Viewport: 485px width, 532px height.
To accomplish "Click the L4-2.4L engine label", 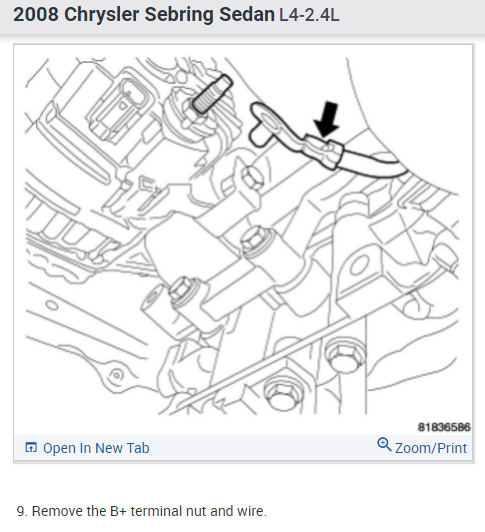I will pyautogui.click(x=309, y=15).
